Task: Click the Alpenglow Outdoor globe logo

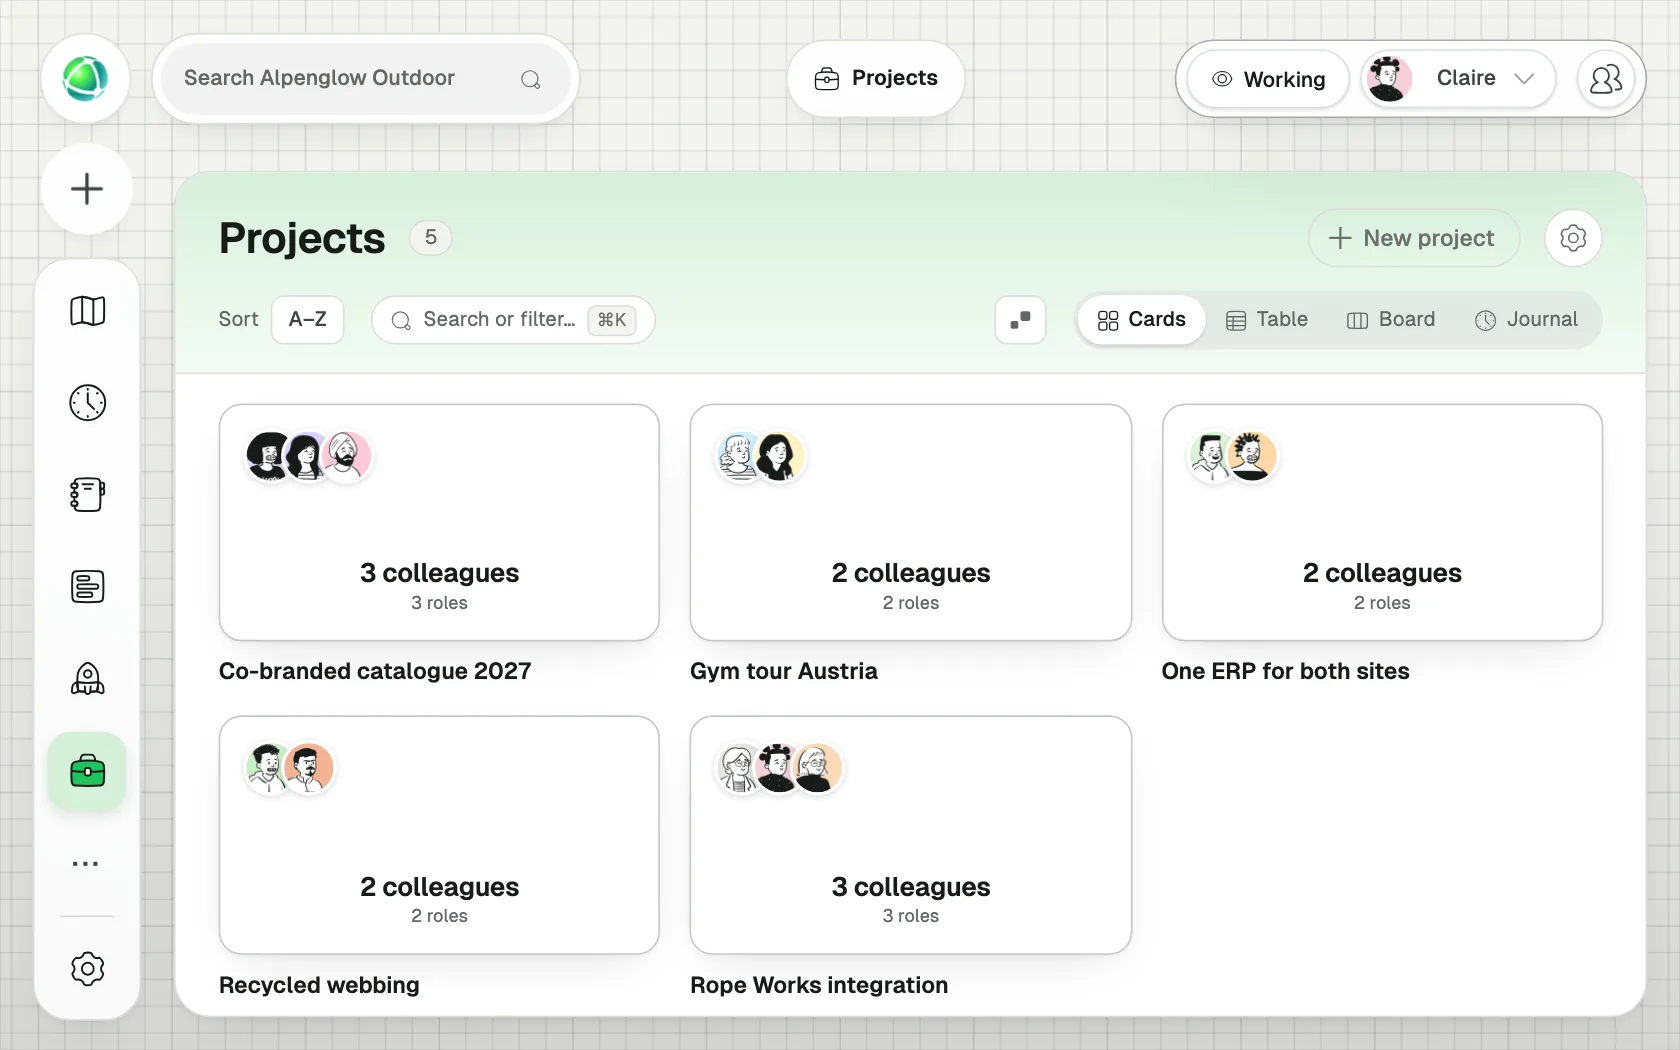Action: click(85, 79)
